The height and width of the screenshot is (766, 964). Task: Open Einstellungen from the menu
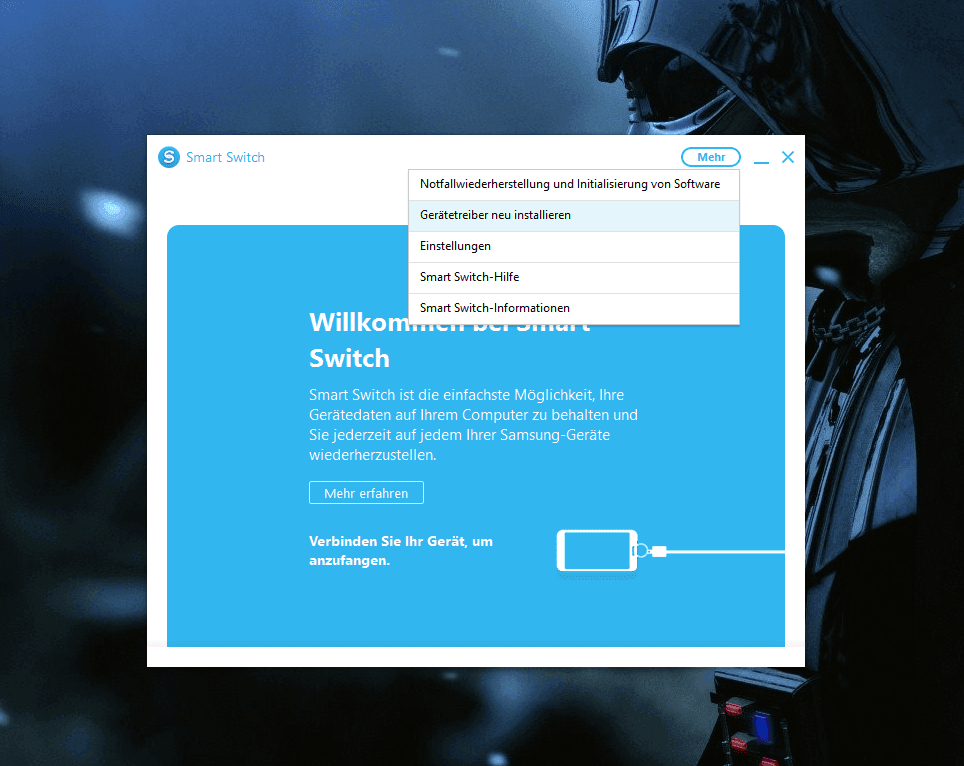574,247
